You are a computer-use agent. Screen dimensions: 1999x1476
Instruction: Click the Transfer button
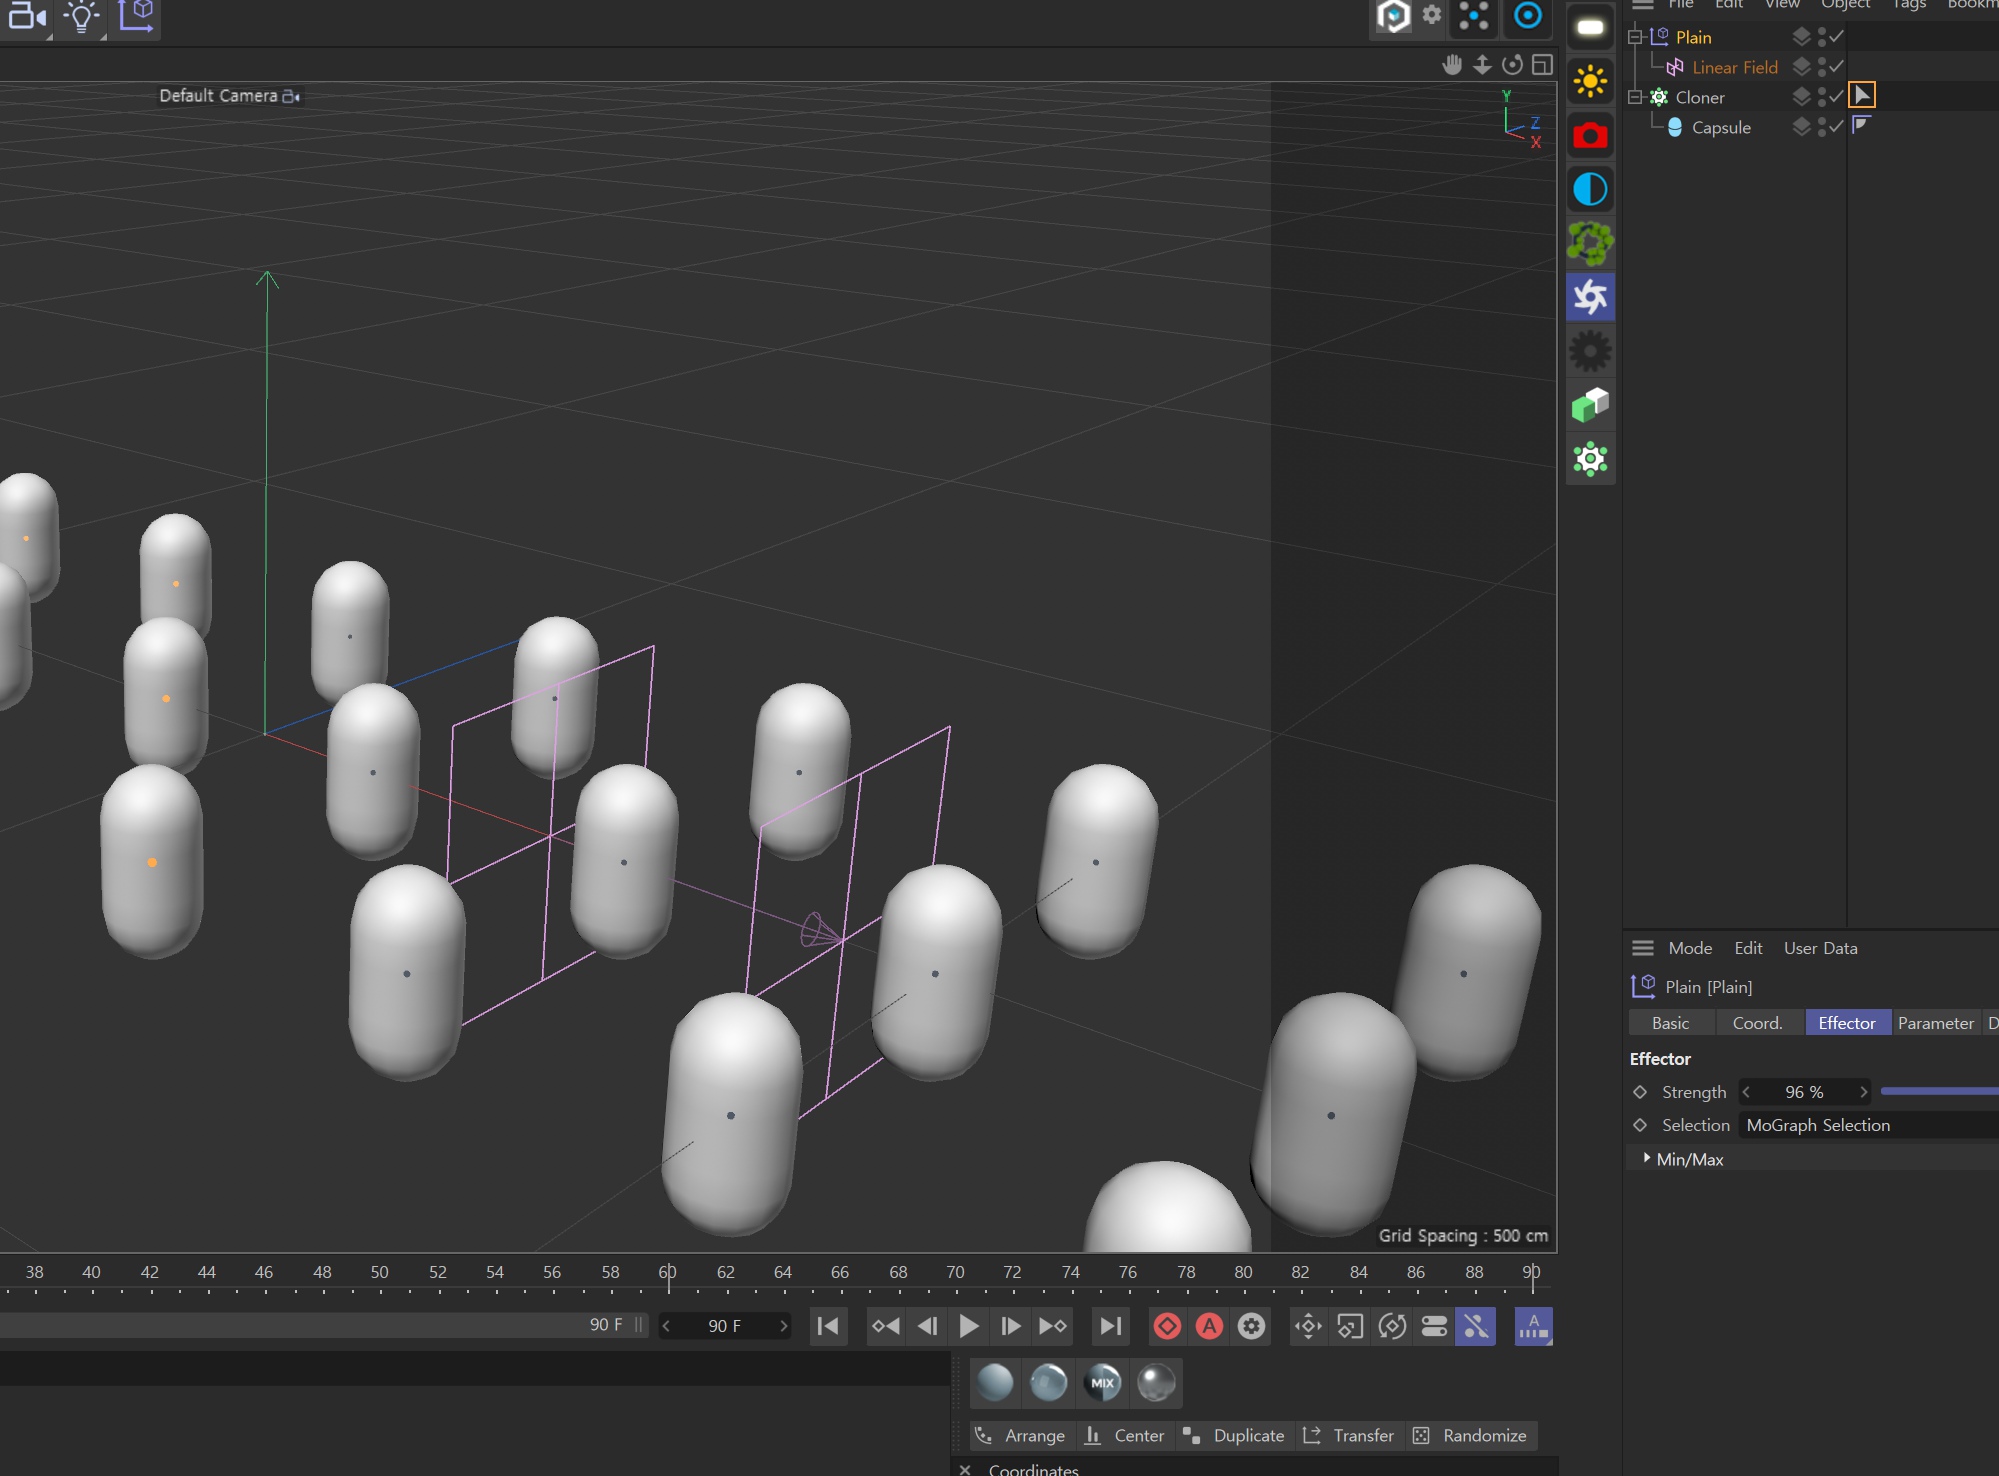coord(1349,1436)
